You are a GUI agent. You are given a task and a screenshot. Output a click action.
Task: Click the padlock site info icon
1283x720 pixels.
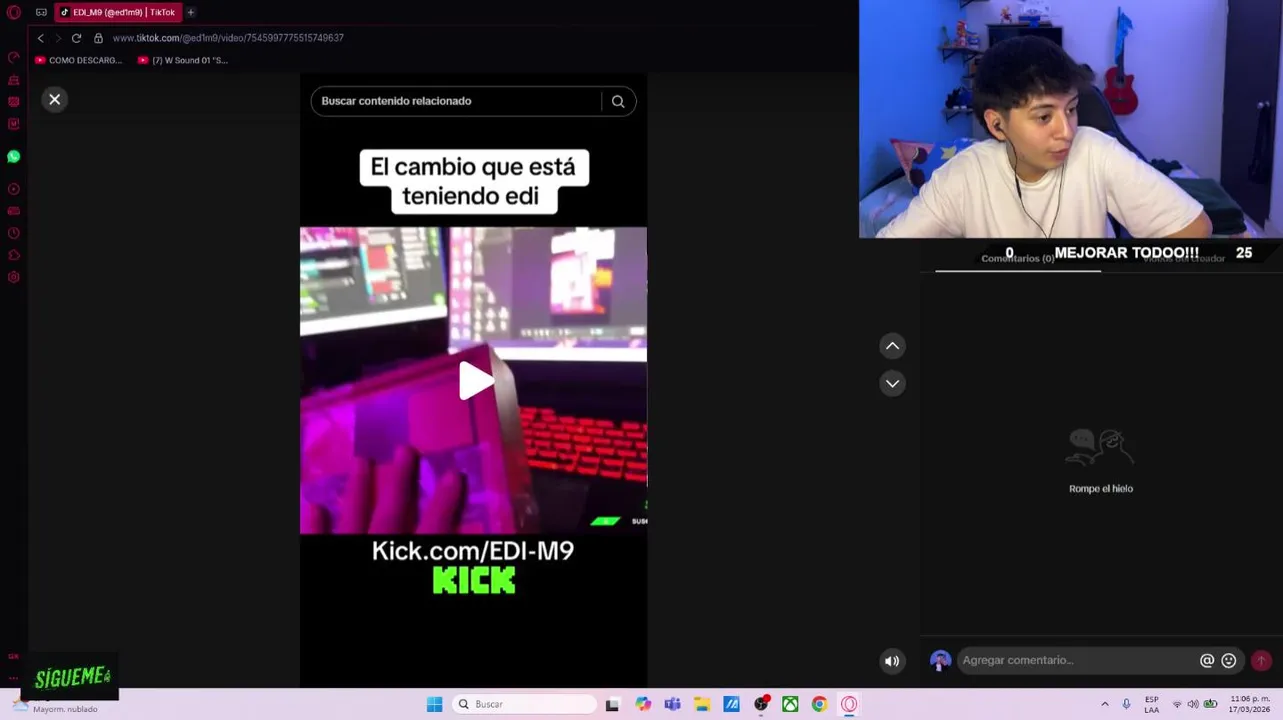(x=98, y=38)
